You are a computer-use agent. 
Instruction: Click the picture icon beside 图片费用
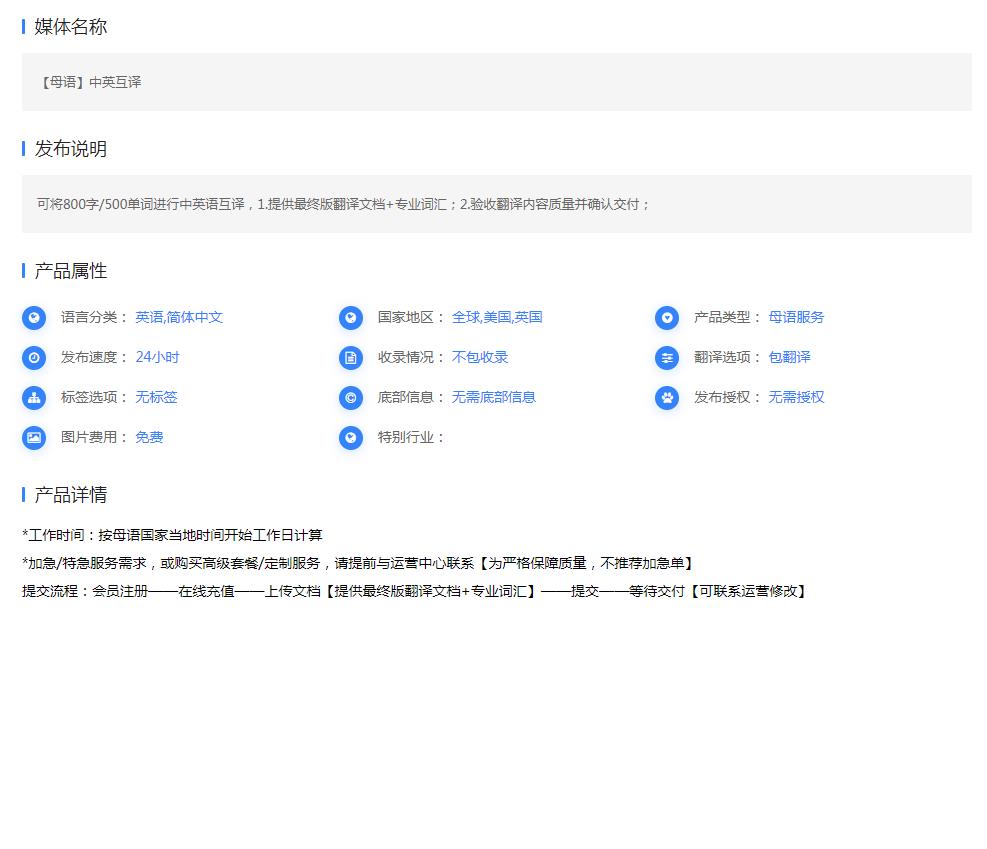[34, 437]
